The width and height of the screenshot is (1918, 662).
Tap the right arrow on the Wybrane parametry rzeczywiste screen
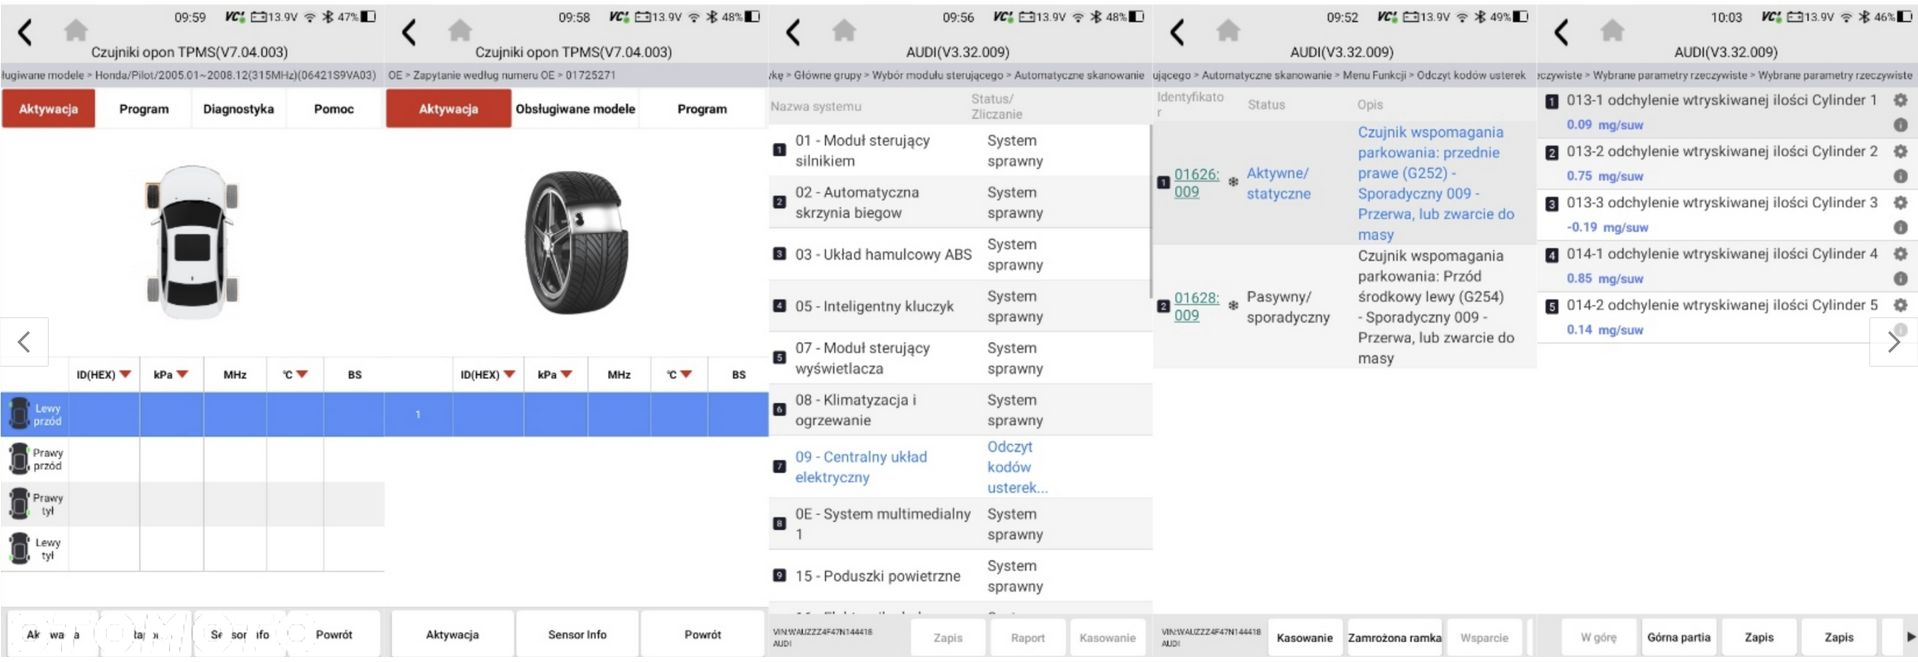pos(1893,342)
